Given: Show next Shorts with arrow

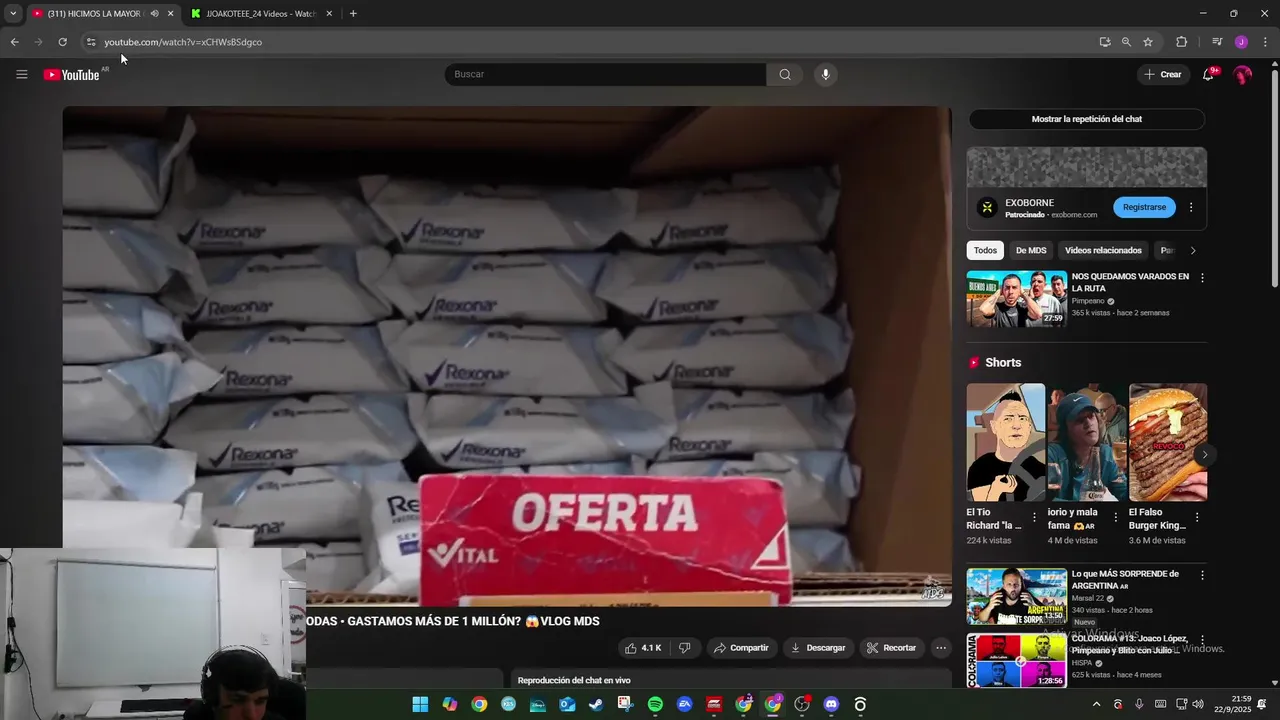Looking at the screenshot, I should click(x=1205, y=455).
